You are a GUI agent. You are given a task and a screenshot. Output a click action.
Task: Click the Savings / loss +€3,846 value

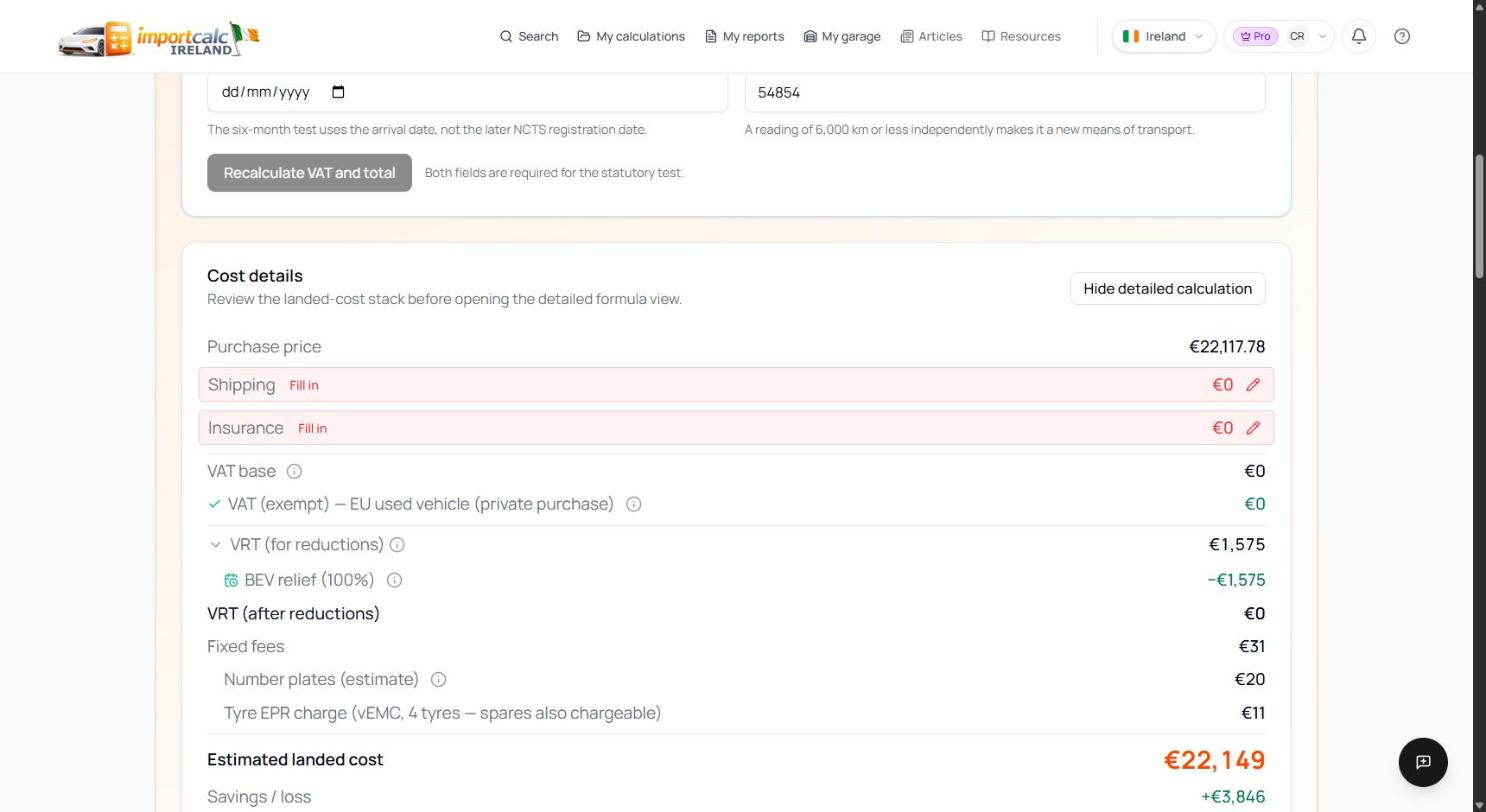pos(1233,797)
